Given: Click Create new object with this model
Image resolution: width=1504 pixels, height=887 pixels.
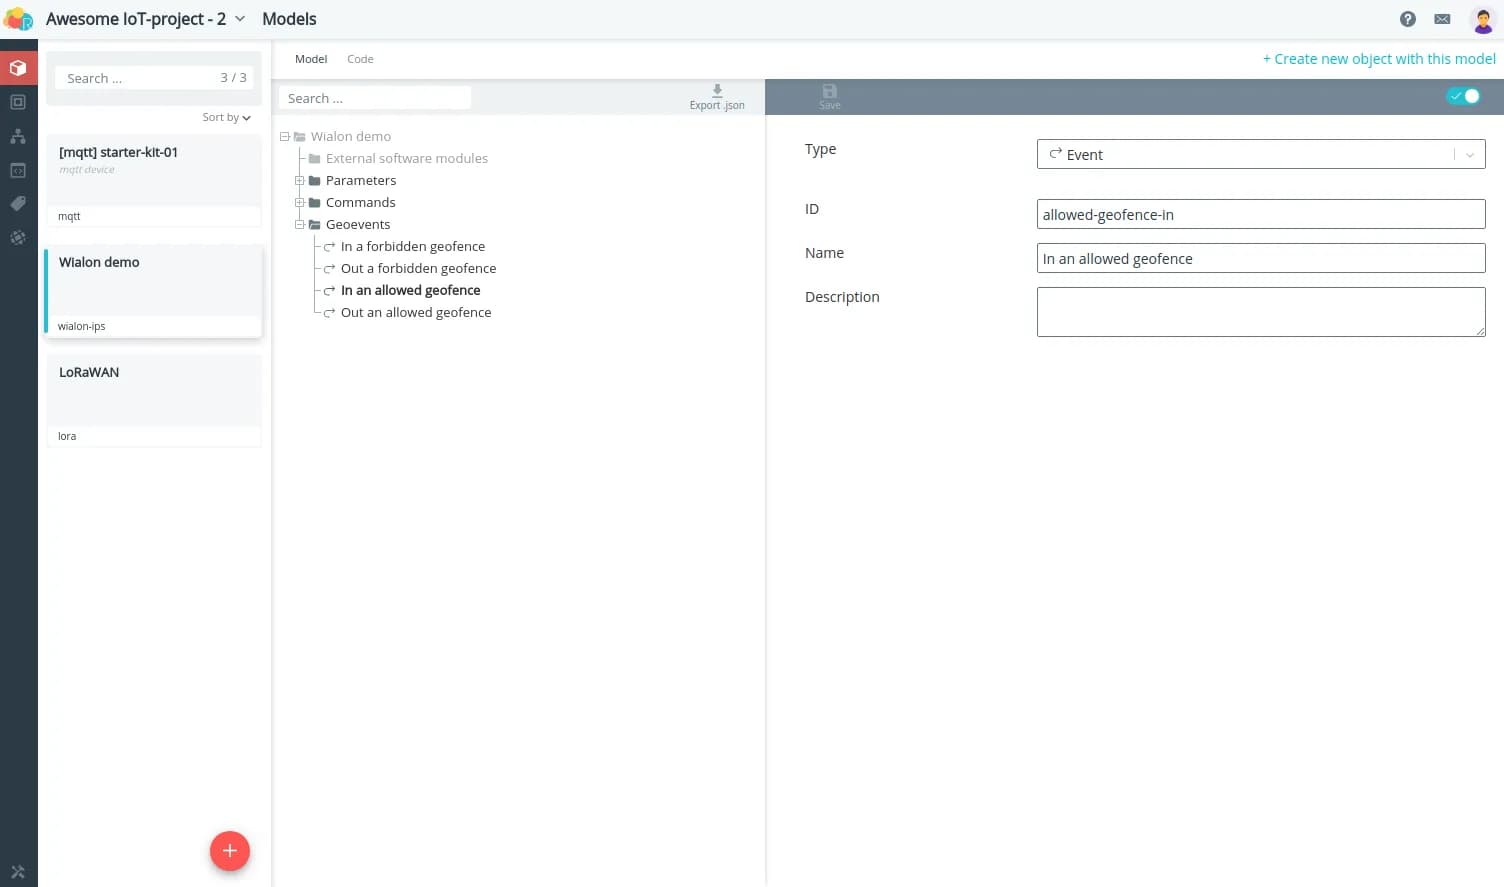Looking at the screenshot, I should click(1379, 59).
